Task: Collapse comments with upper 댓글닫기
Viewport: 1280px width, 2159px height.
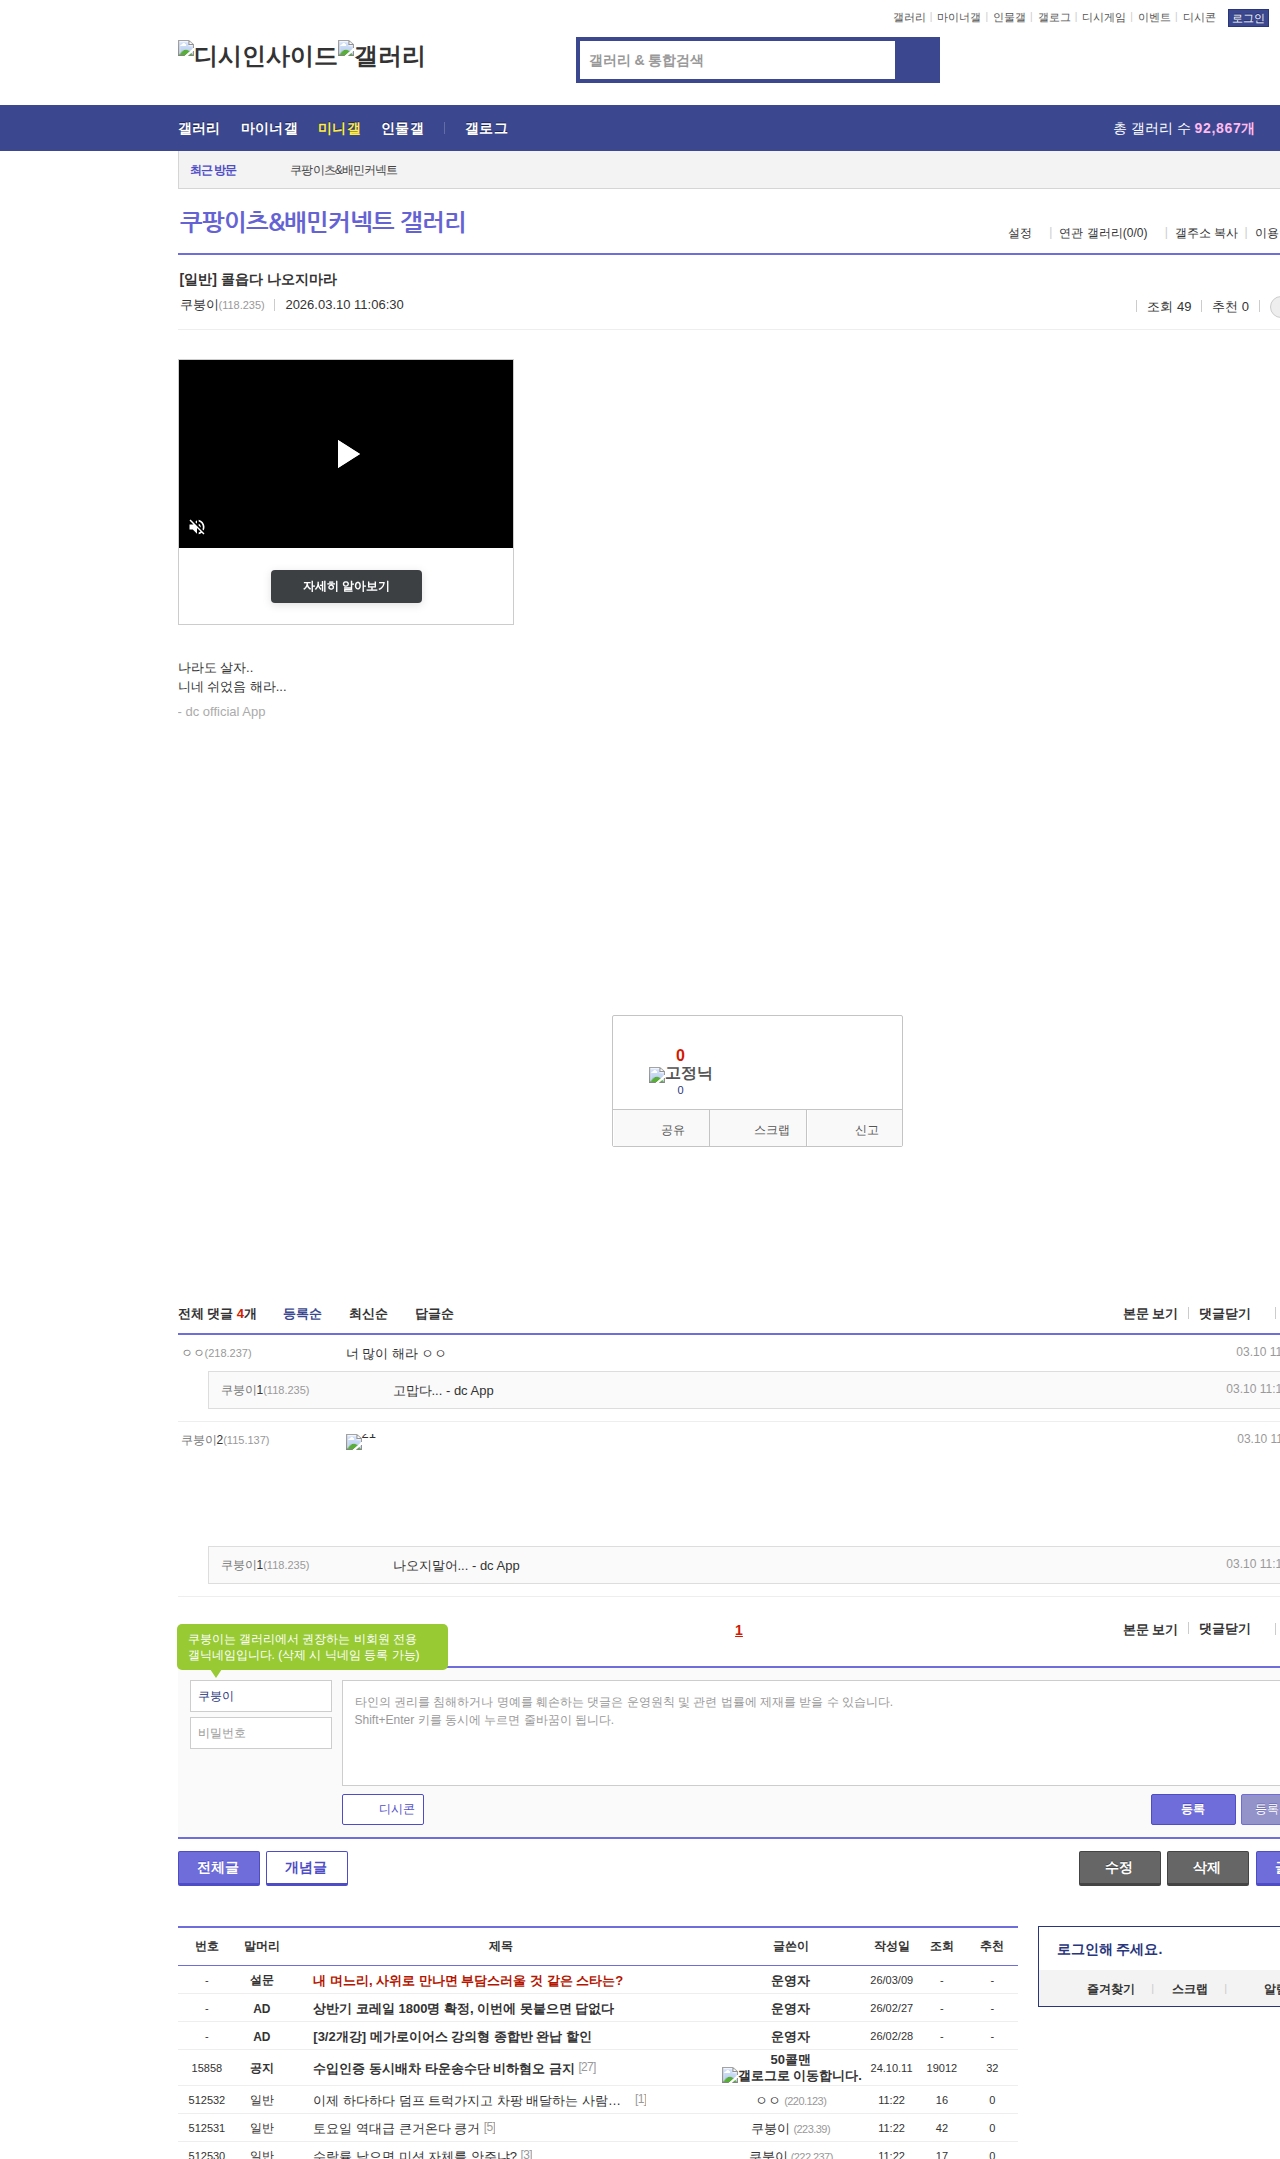Action: pyautogui.click(x=1225, y=1314)
